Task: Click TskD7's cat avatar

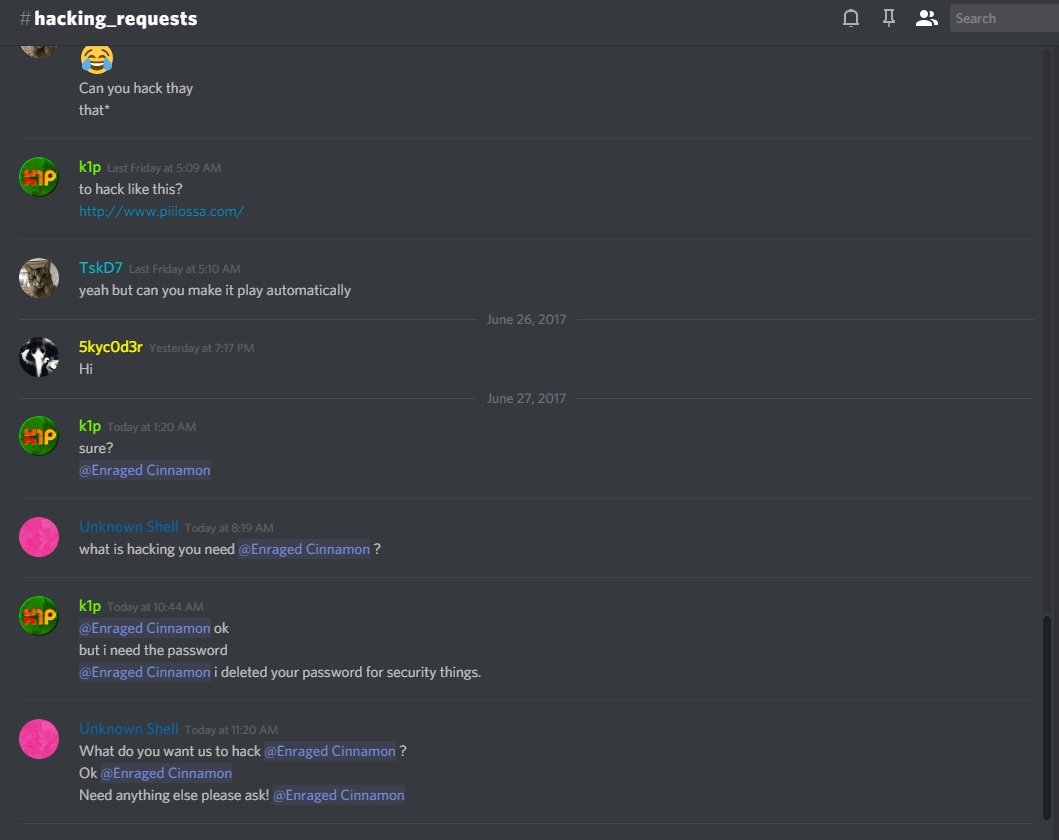Action: (39, 278)
